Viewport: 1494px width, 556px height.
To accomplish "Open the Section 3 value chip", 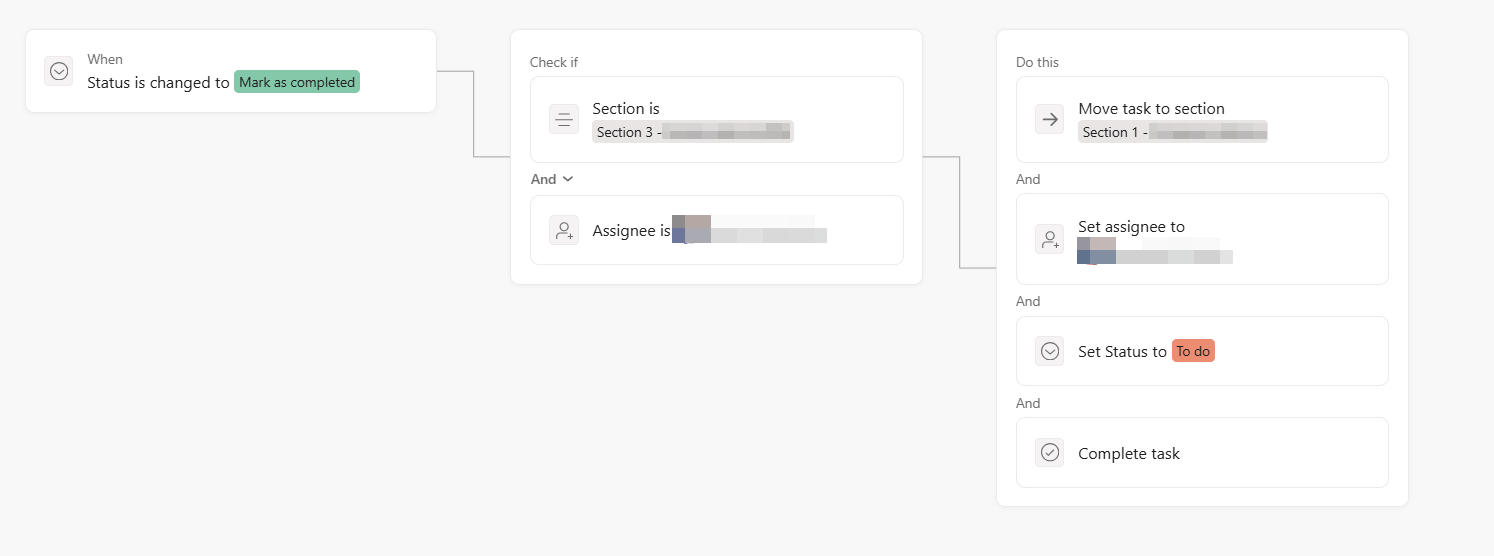I will point(692,132).
